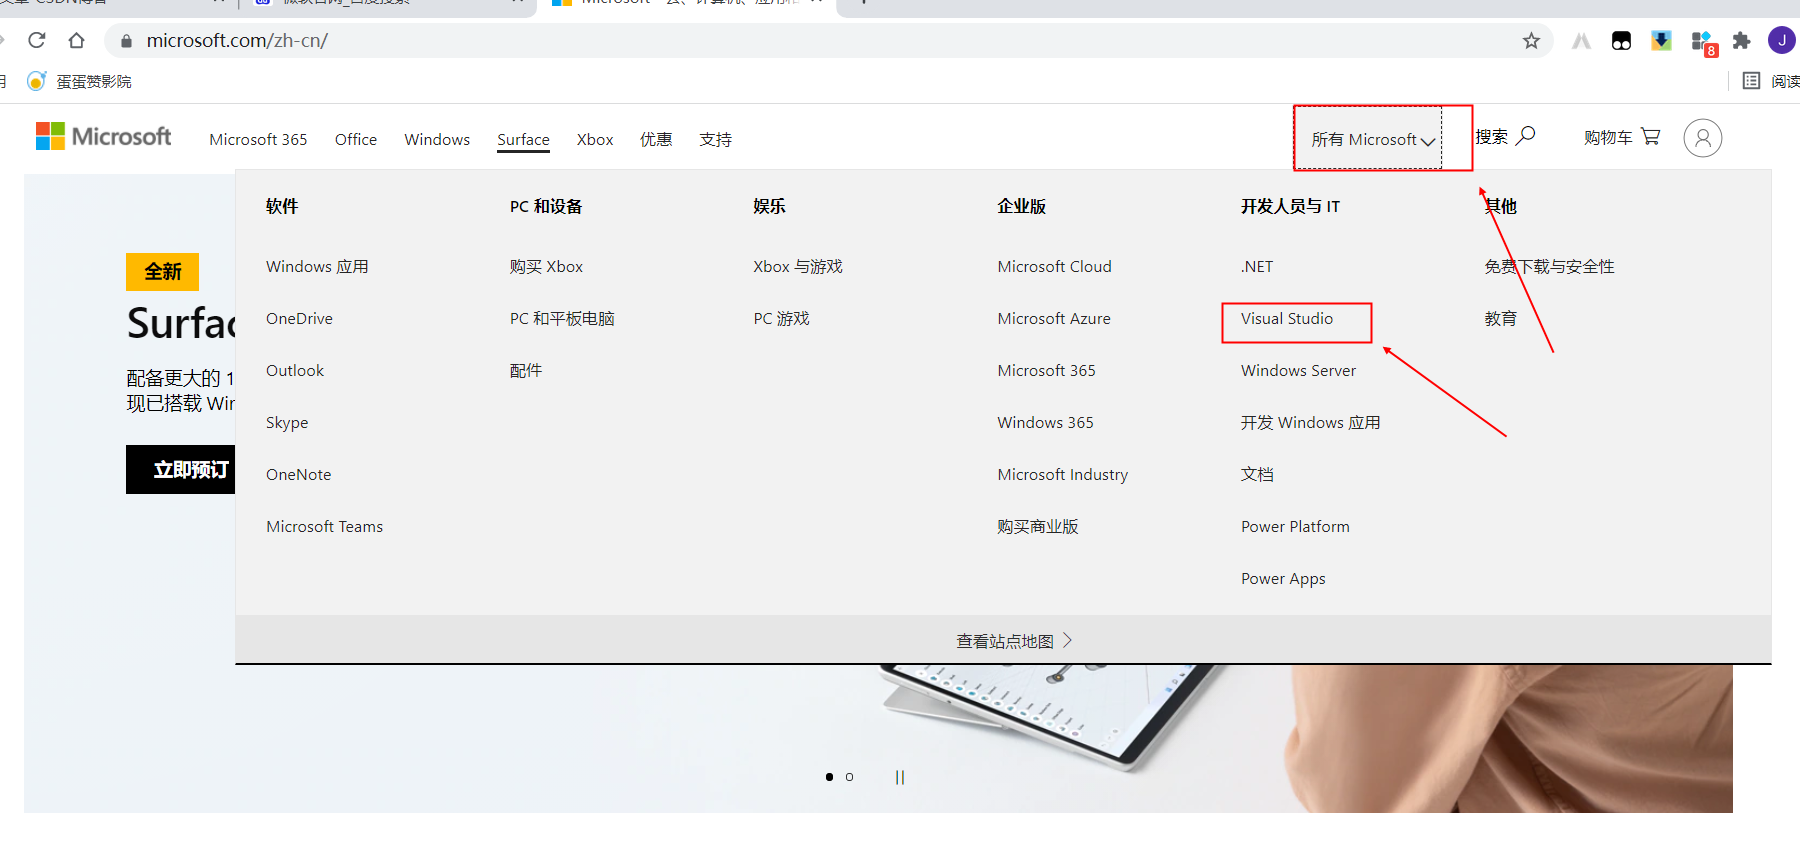Open the 蛋蛋赞影院 bookmark

pos(79,81)
